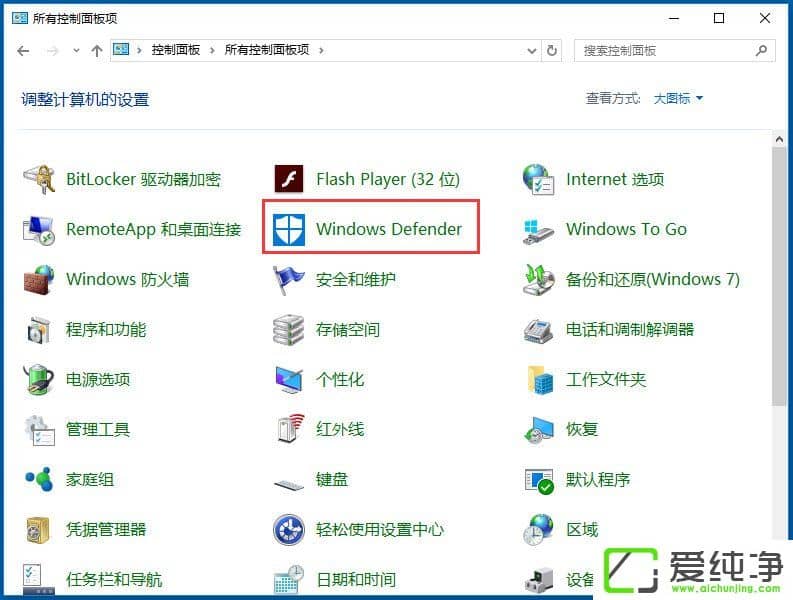This screenshot has height=600, width=793.
Task: Click the 键盘 text link
Action: click(332, 480)
